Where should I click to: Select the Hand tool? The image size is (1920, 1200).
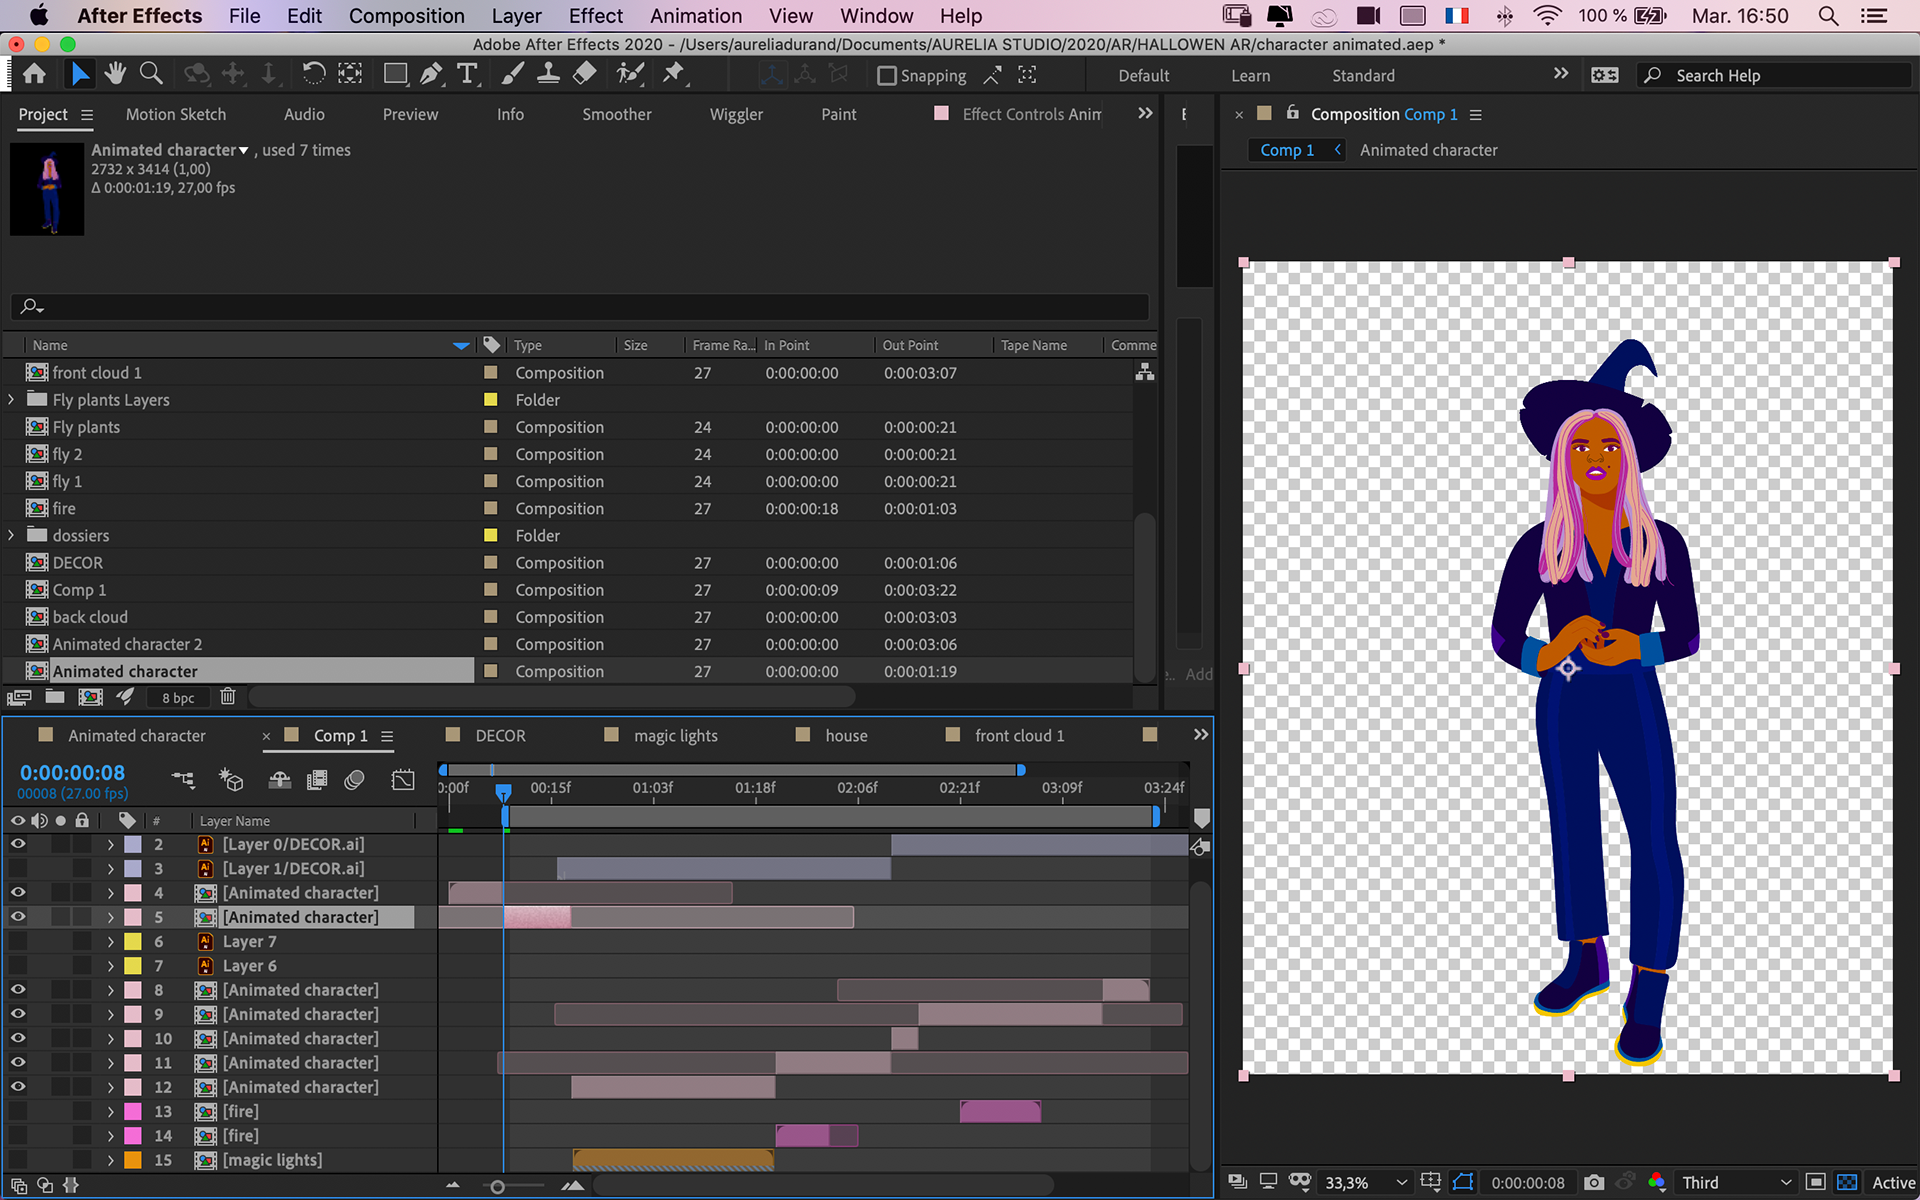[115, 74]
